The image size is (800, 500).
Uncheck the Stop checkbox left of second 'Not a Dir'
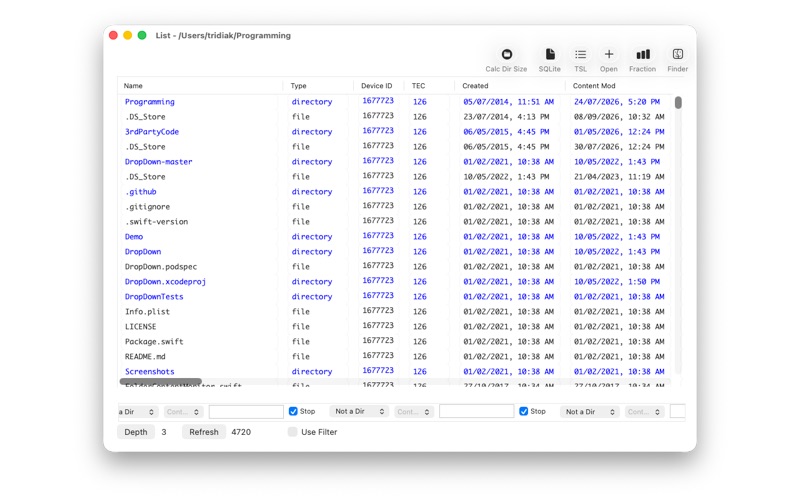[523, 411]
